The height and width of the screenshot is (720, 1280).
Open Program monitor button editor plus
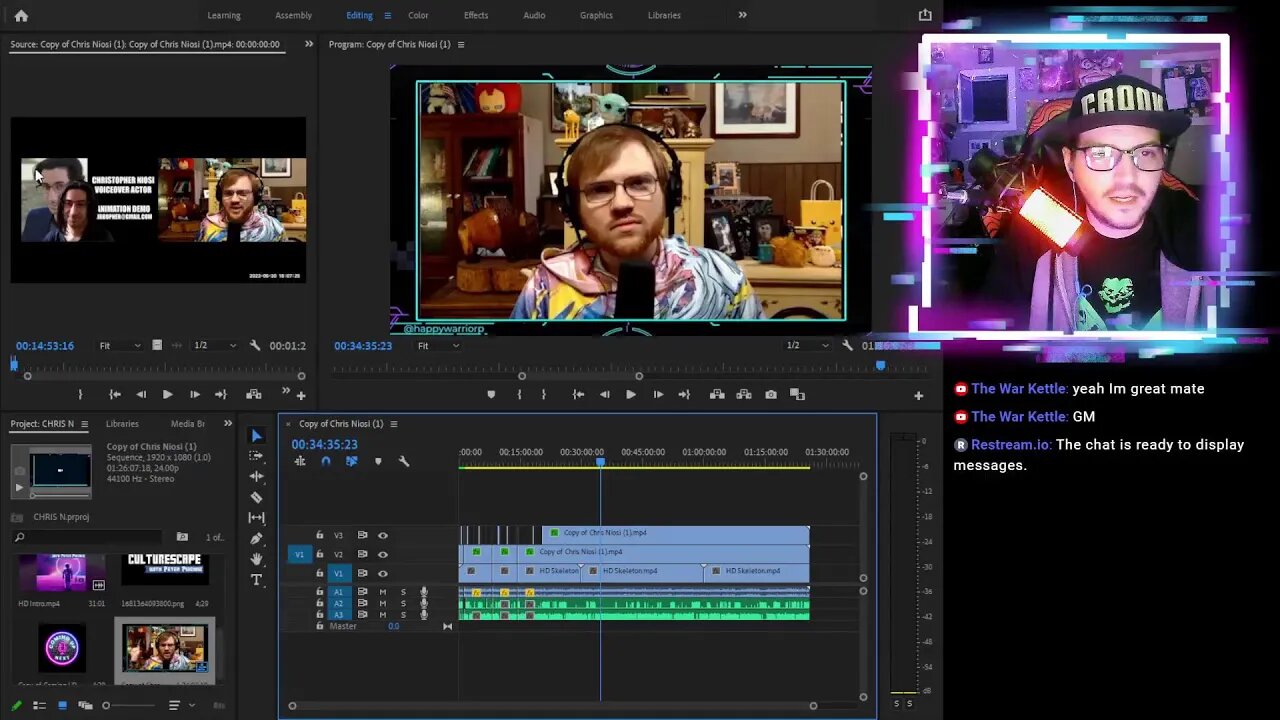pos(918,396)
